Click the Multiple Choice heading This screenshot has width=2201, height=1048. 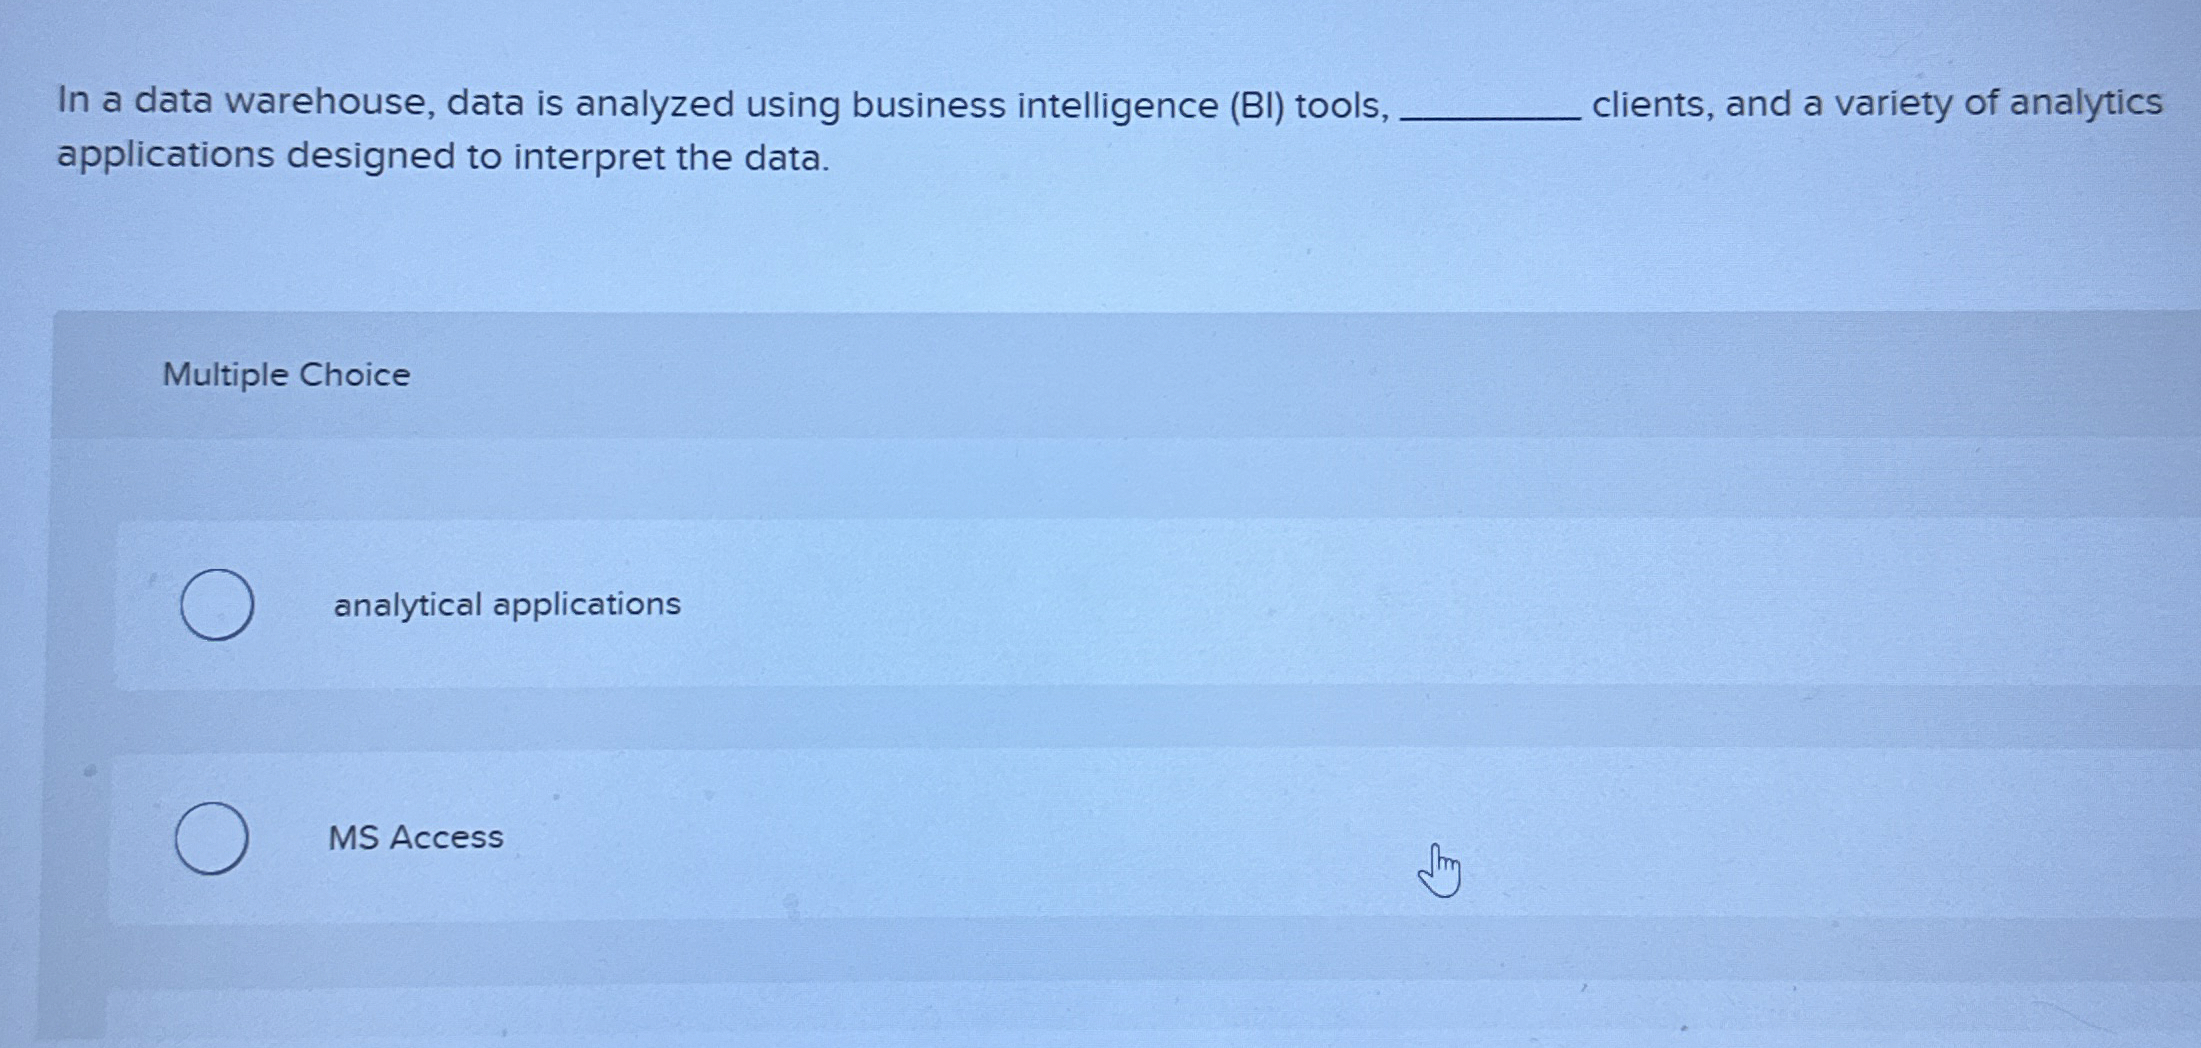(x=286, y=374)
